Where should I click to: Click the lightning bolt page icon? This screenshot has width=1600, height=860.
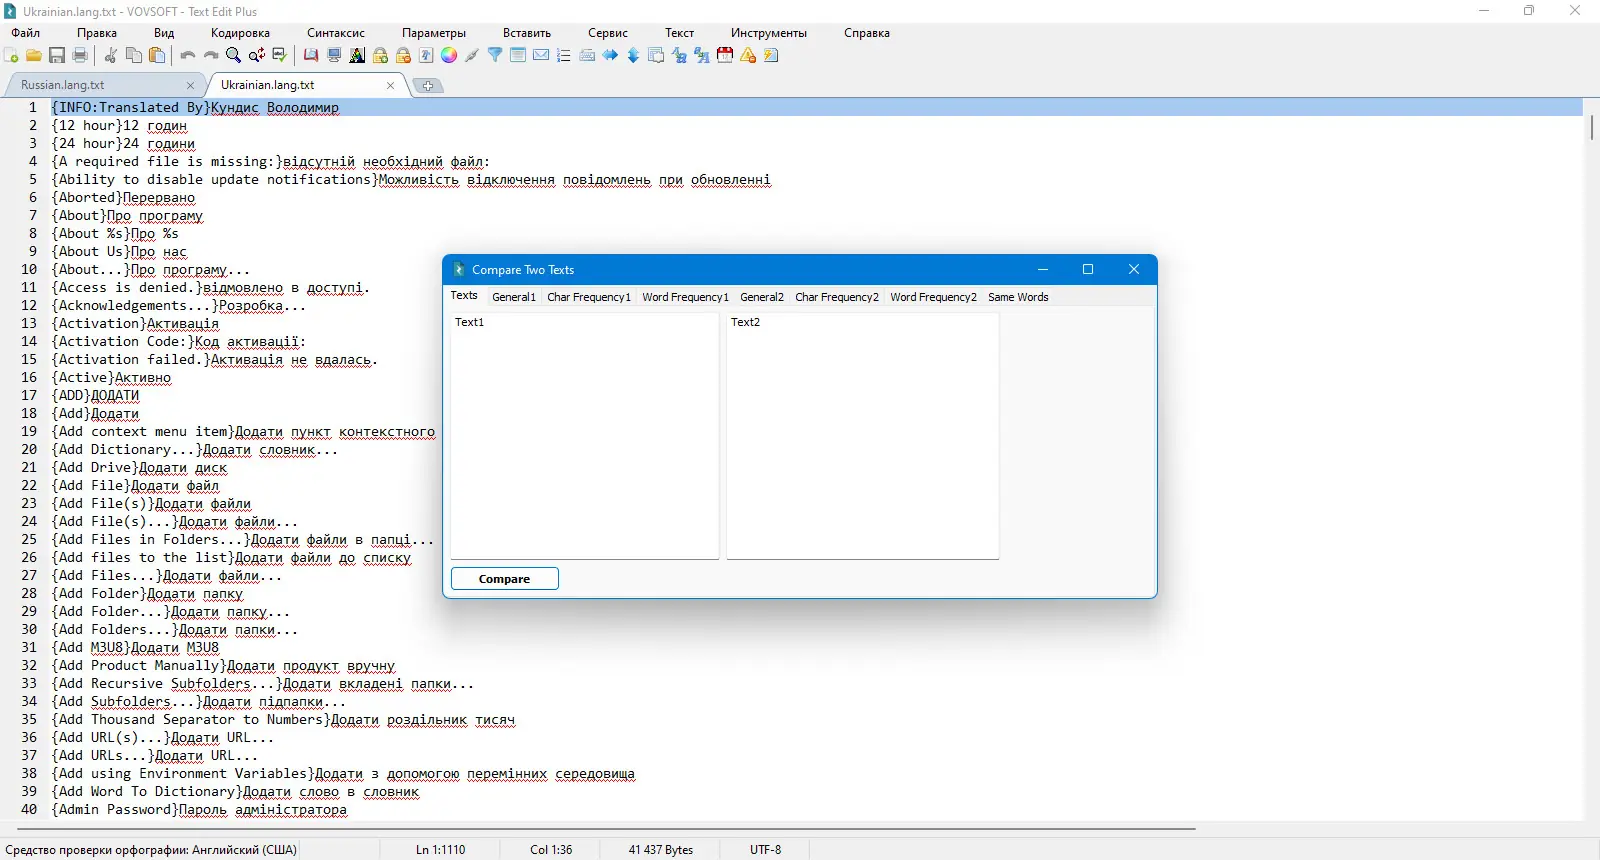(771, 56)
